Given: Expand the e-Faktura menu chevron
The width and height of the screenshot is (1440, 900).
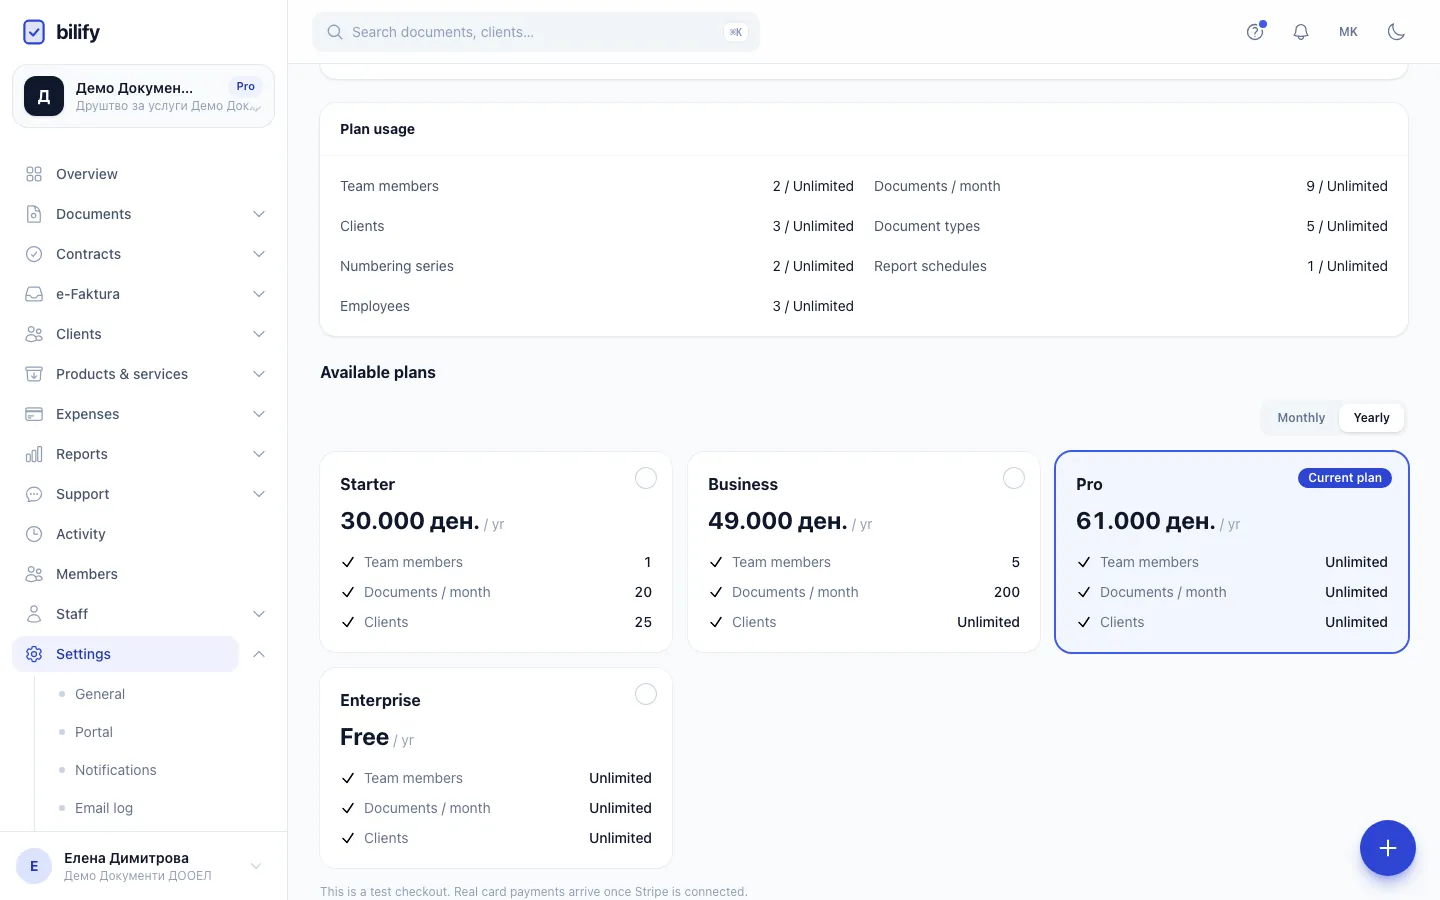Looking at the screenshot, I should point(259,294).
